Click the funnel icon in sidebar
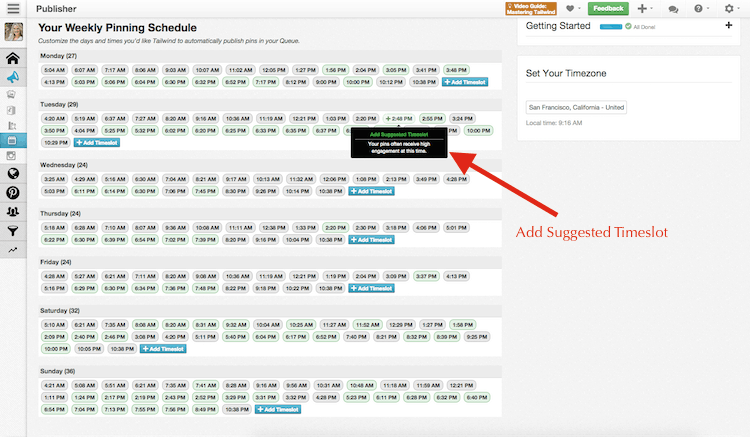Viewport: 750px width, 437px height. [x=13, y=231]
